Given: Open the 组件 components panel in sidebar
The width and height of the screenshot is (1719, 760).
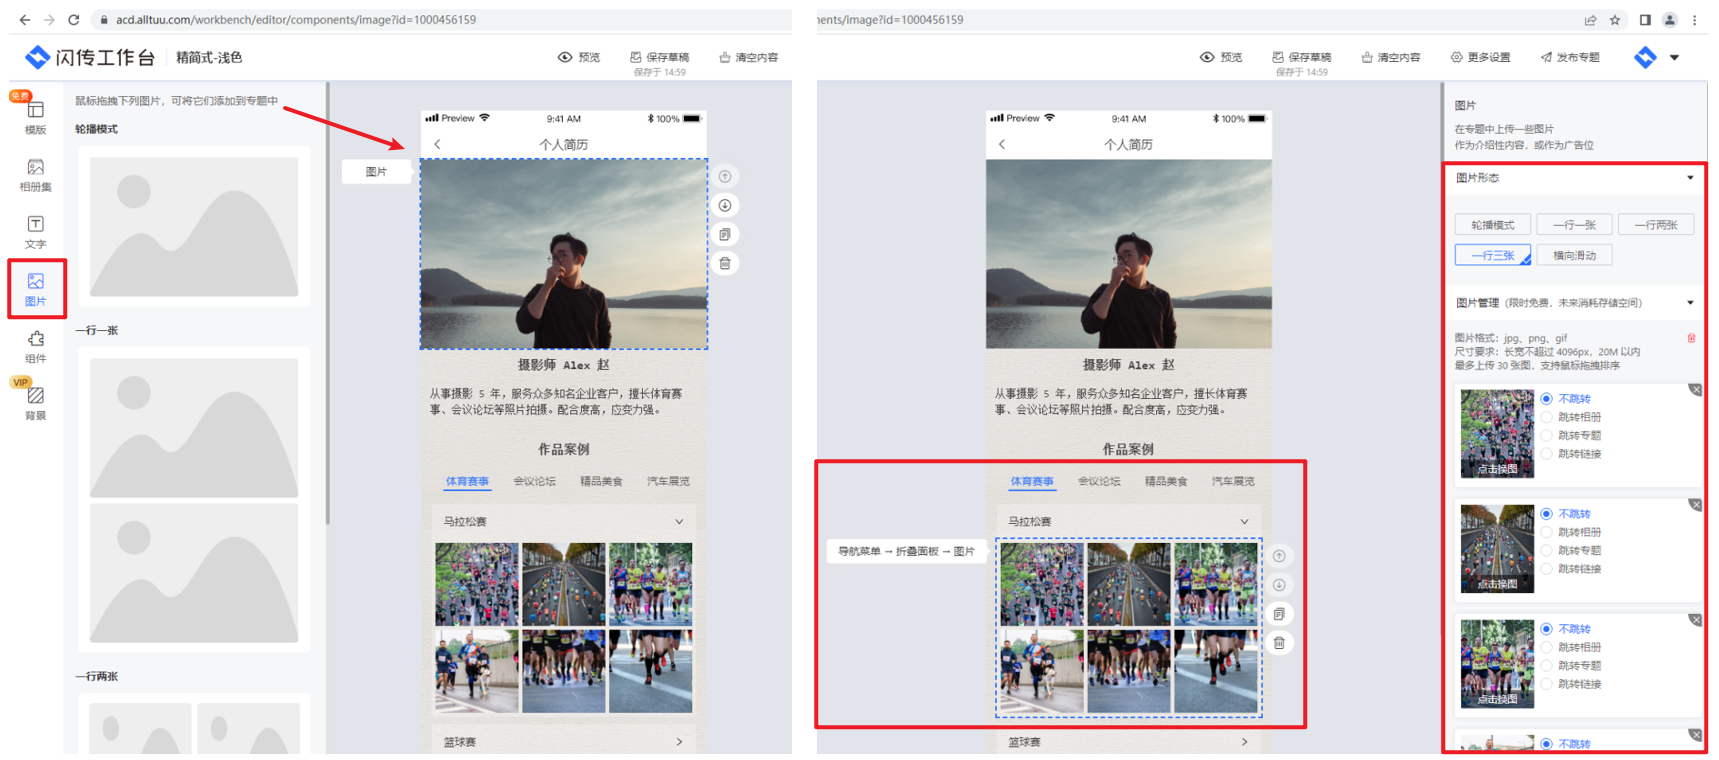Looking at the screenshot, I should [x=35, y=346].
